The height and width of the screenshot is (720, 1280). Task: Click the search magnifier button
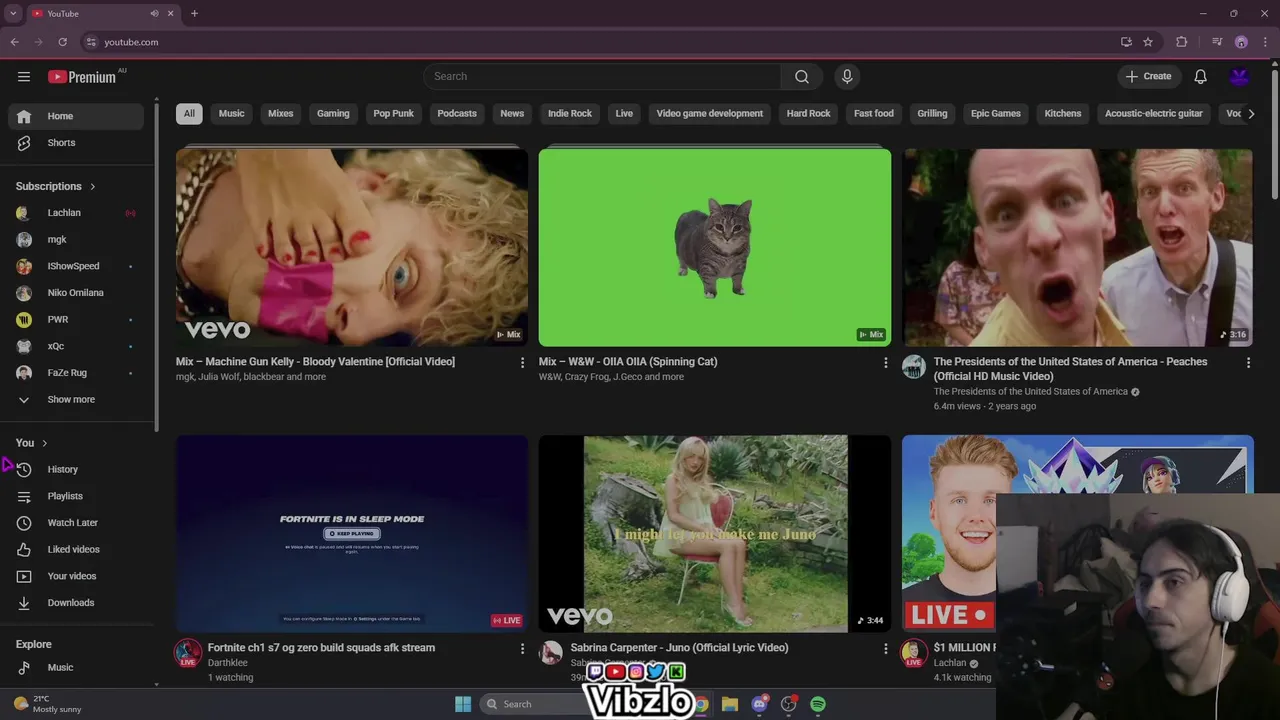point(802,76)
